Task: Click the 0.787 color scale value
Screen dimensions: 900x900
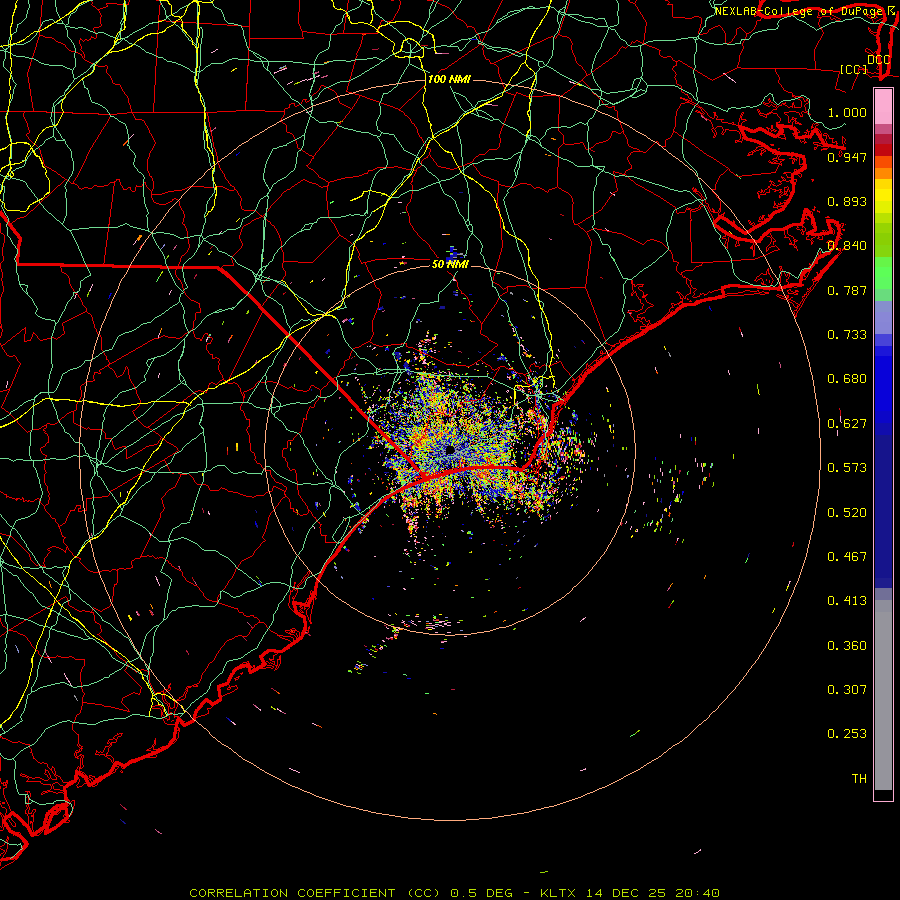Action: coord(847,290)
